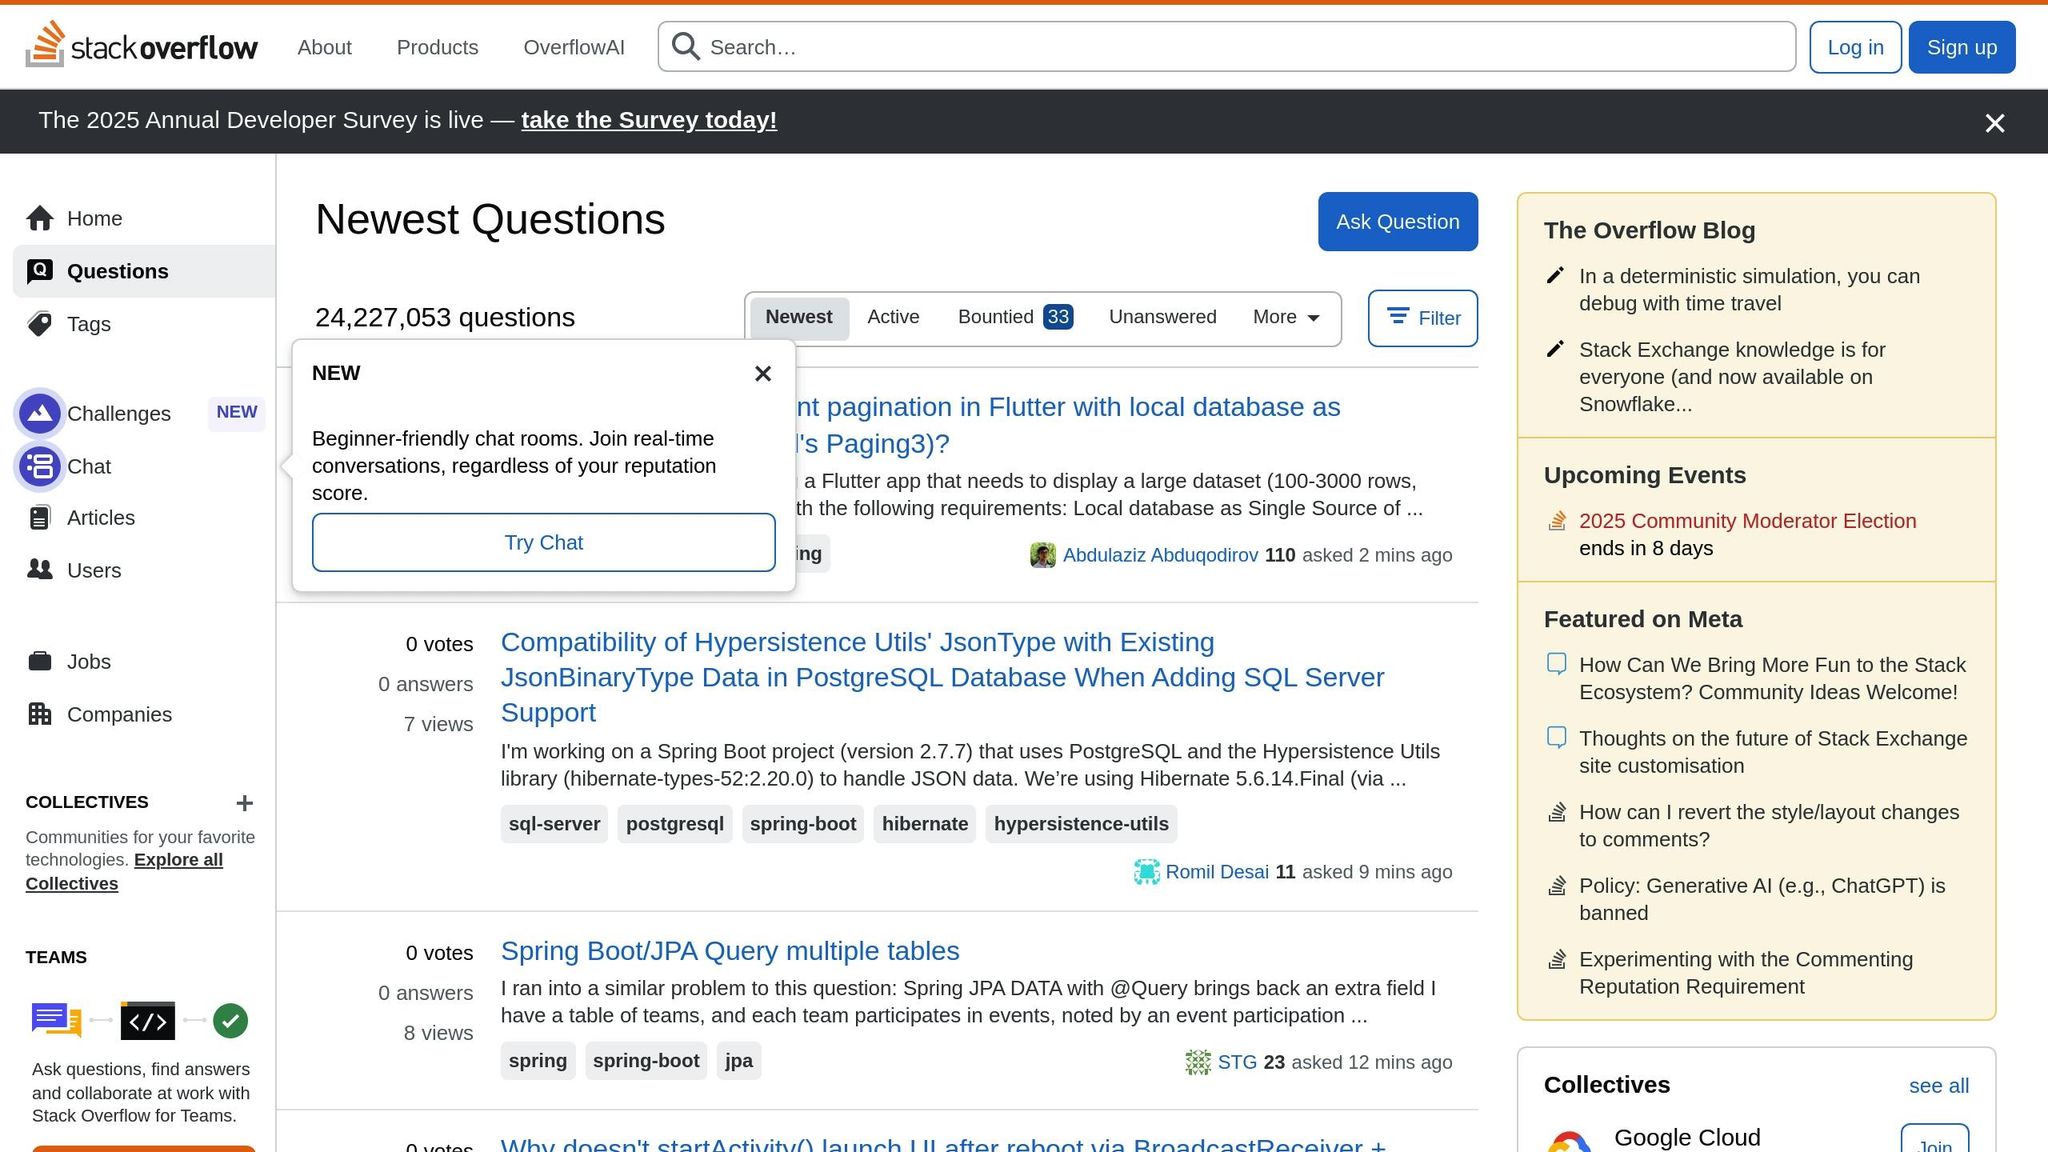Image resolution: width=2048 pixels, height=1152 pixels.
Task: Click the Ask Question button
Action: [1397, 221]
